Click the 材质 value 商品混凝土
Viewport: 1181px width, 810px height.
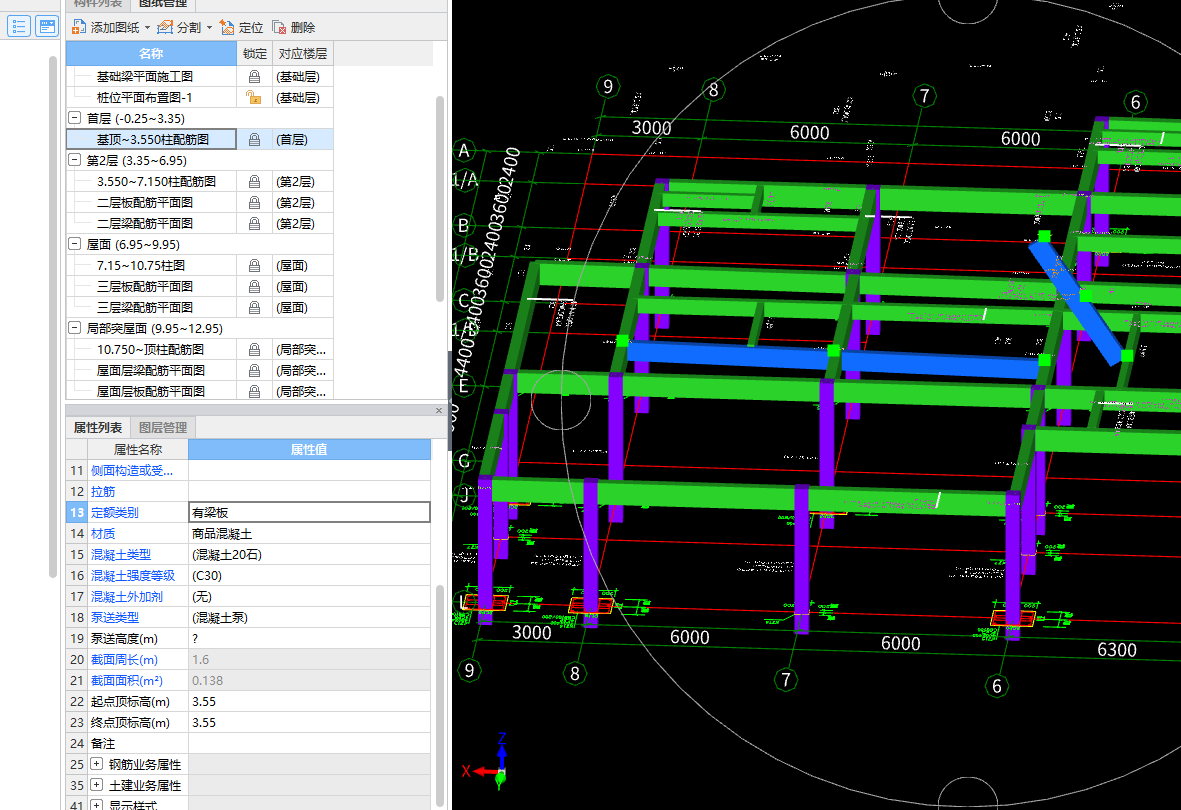pyautogui.click(x=309, y=533)
